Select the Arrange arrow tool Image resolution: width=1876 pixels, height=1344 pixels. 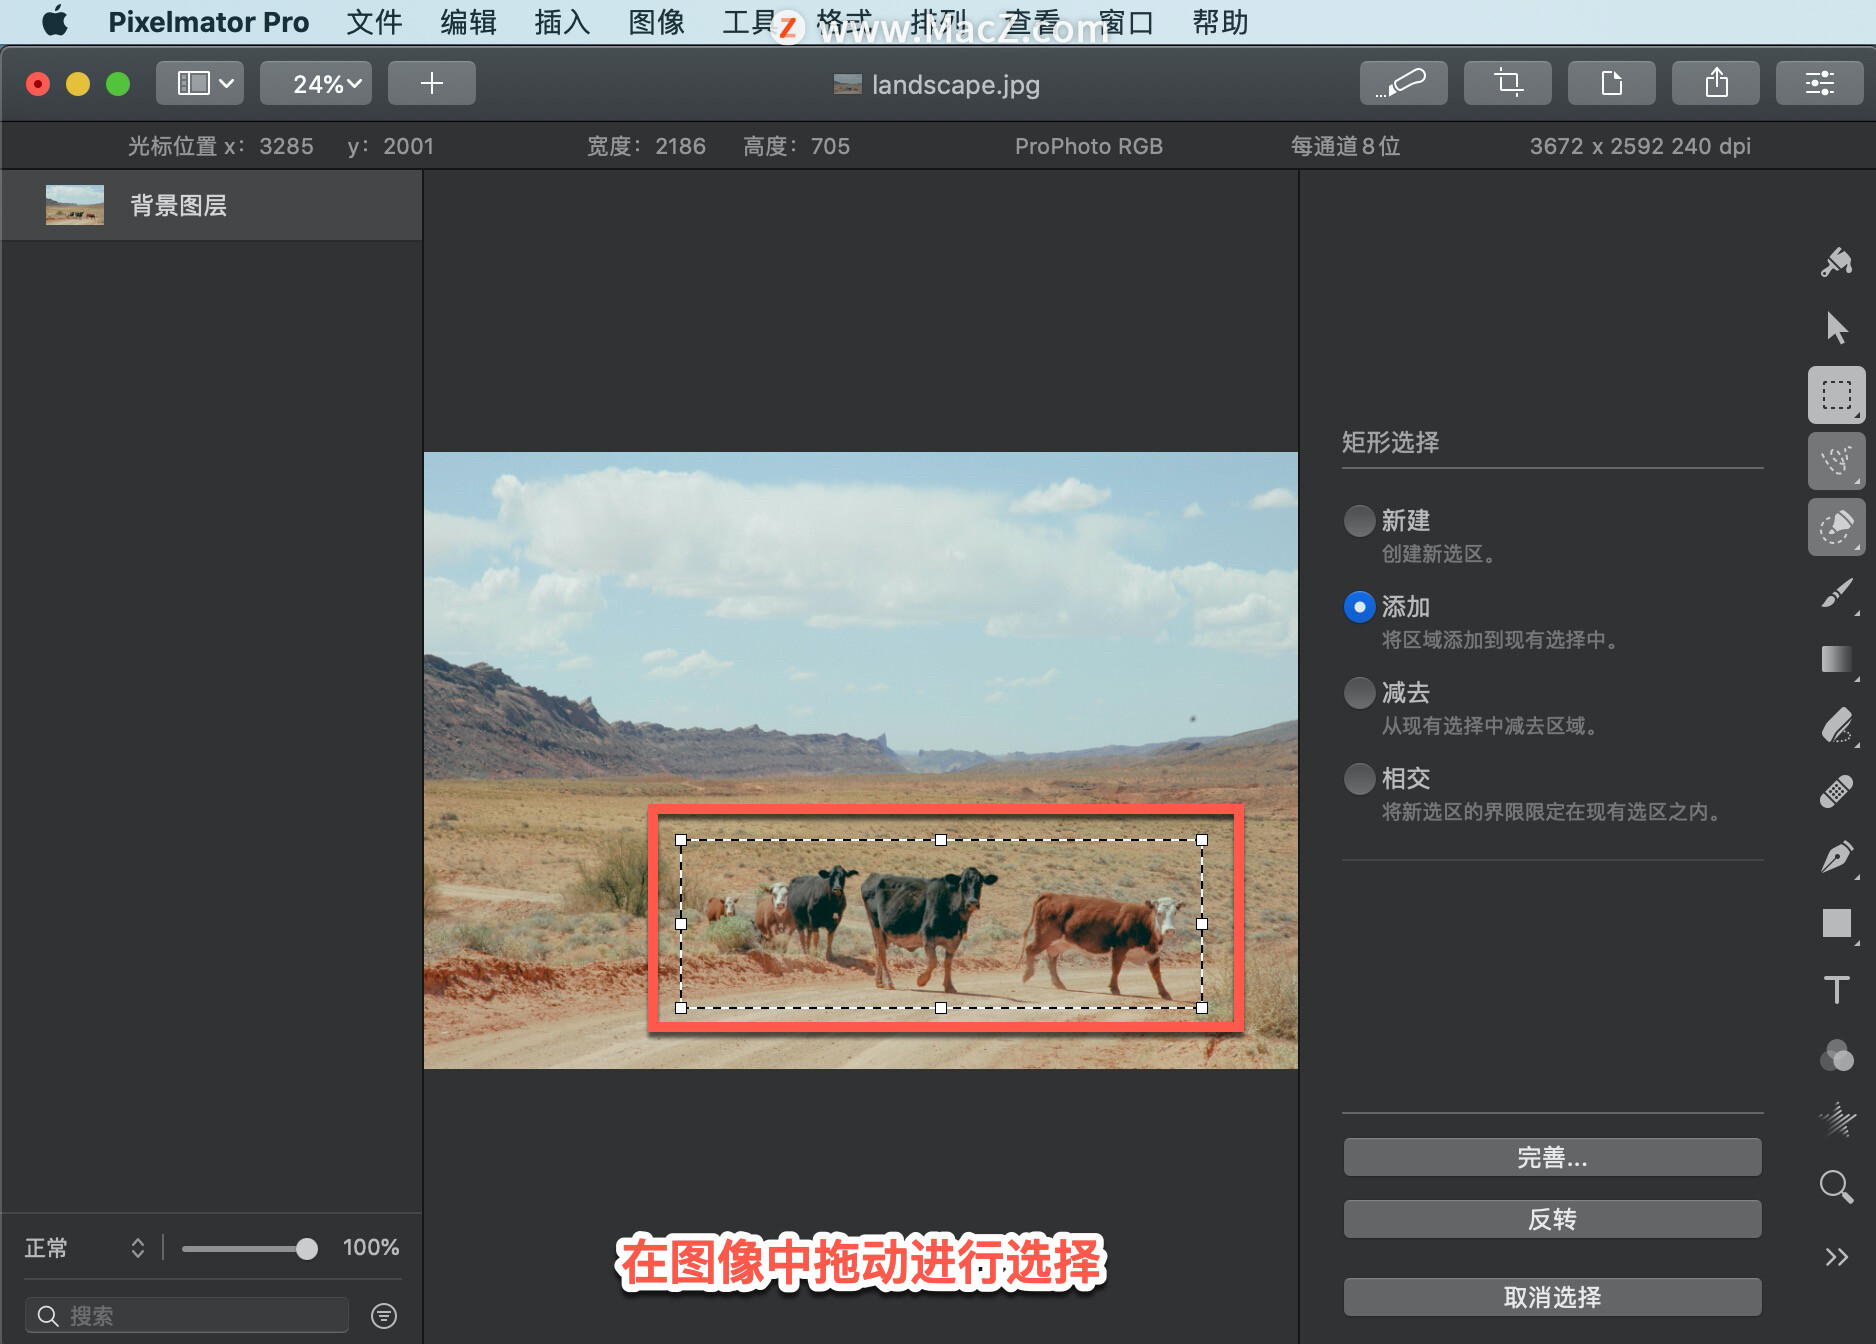[x=1836, y=328]
